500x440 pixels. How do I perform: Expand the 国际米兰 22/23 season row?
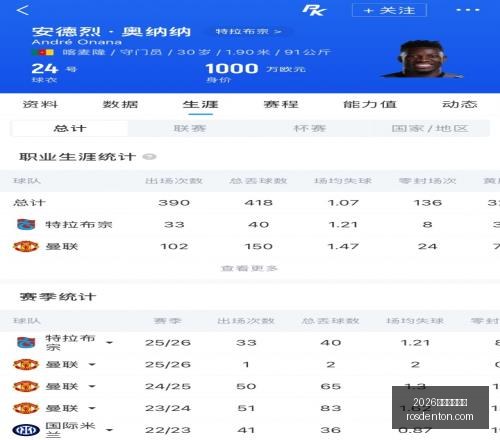coord(109,430)
